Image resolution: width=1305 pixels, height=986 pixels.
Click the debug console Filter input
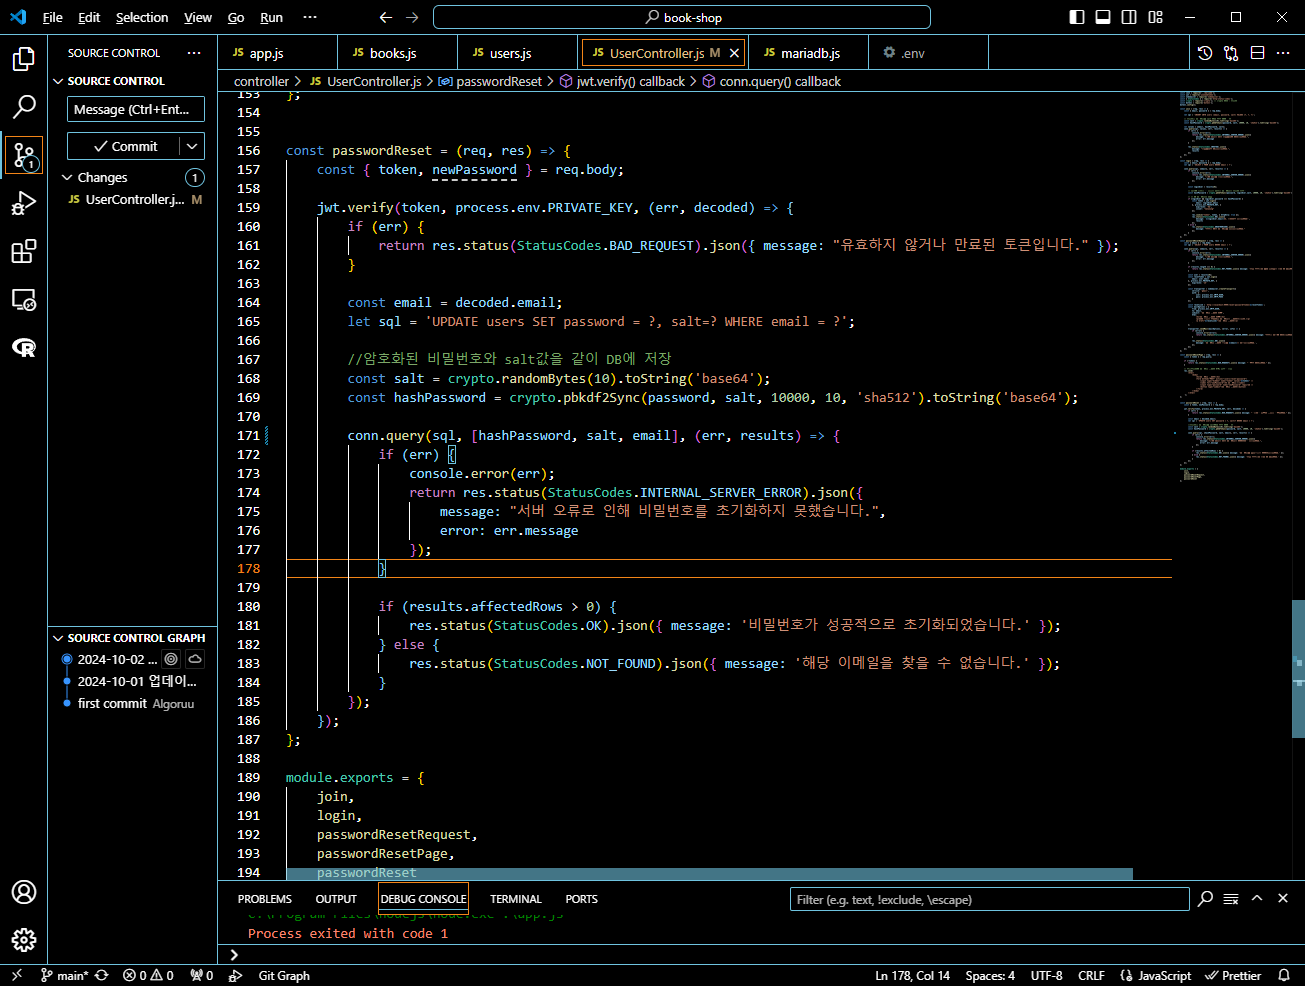tap(988, 899)
